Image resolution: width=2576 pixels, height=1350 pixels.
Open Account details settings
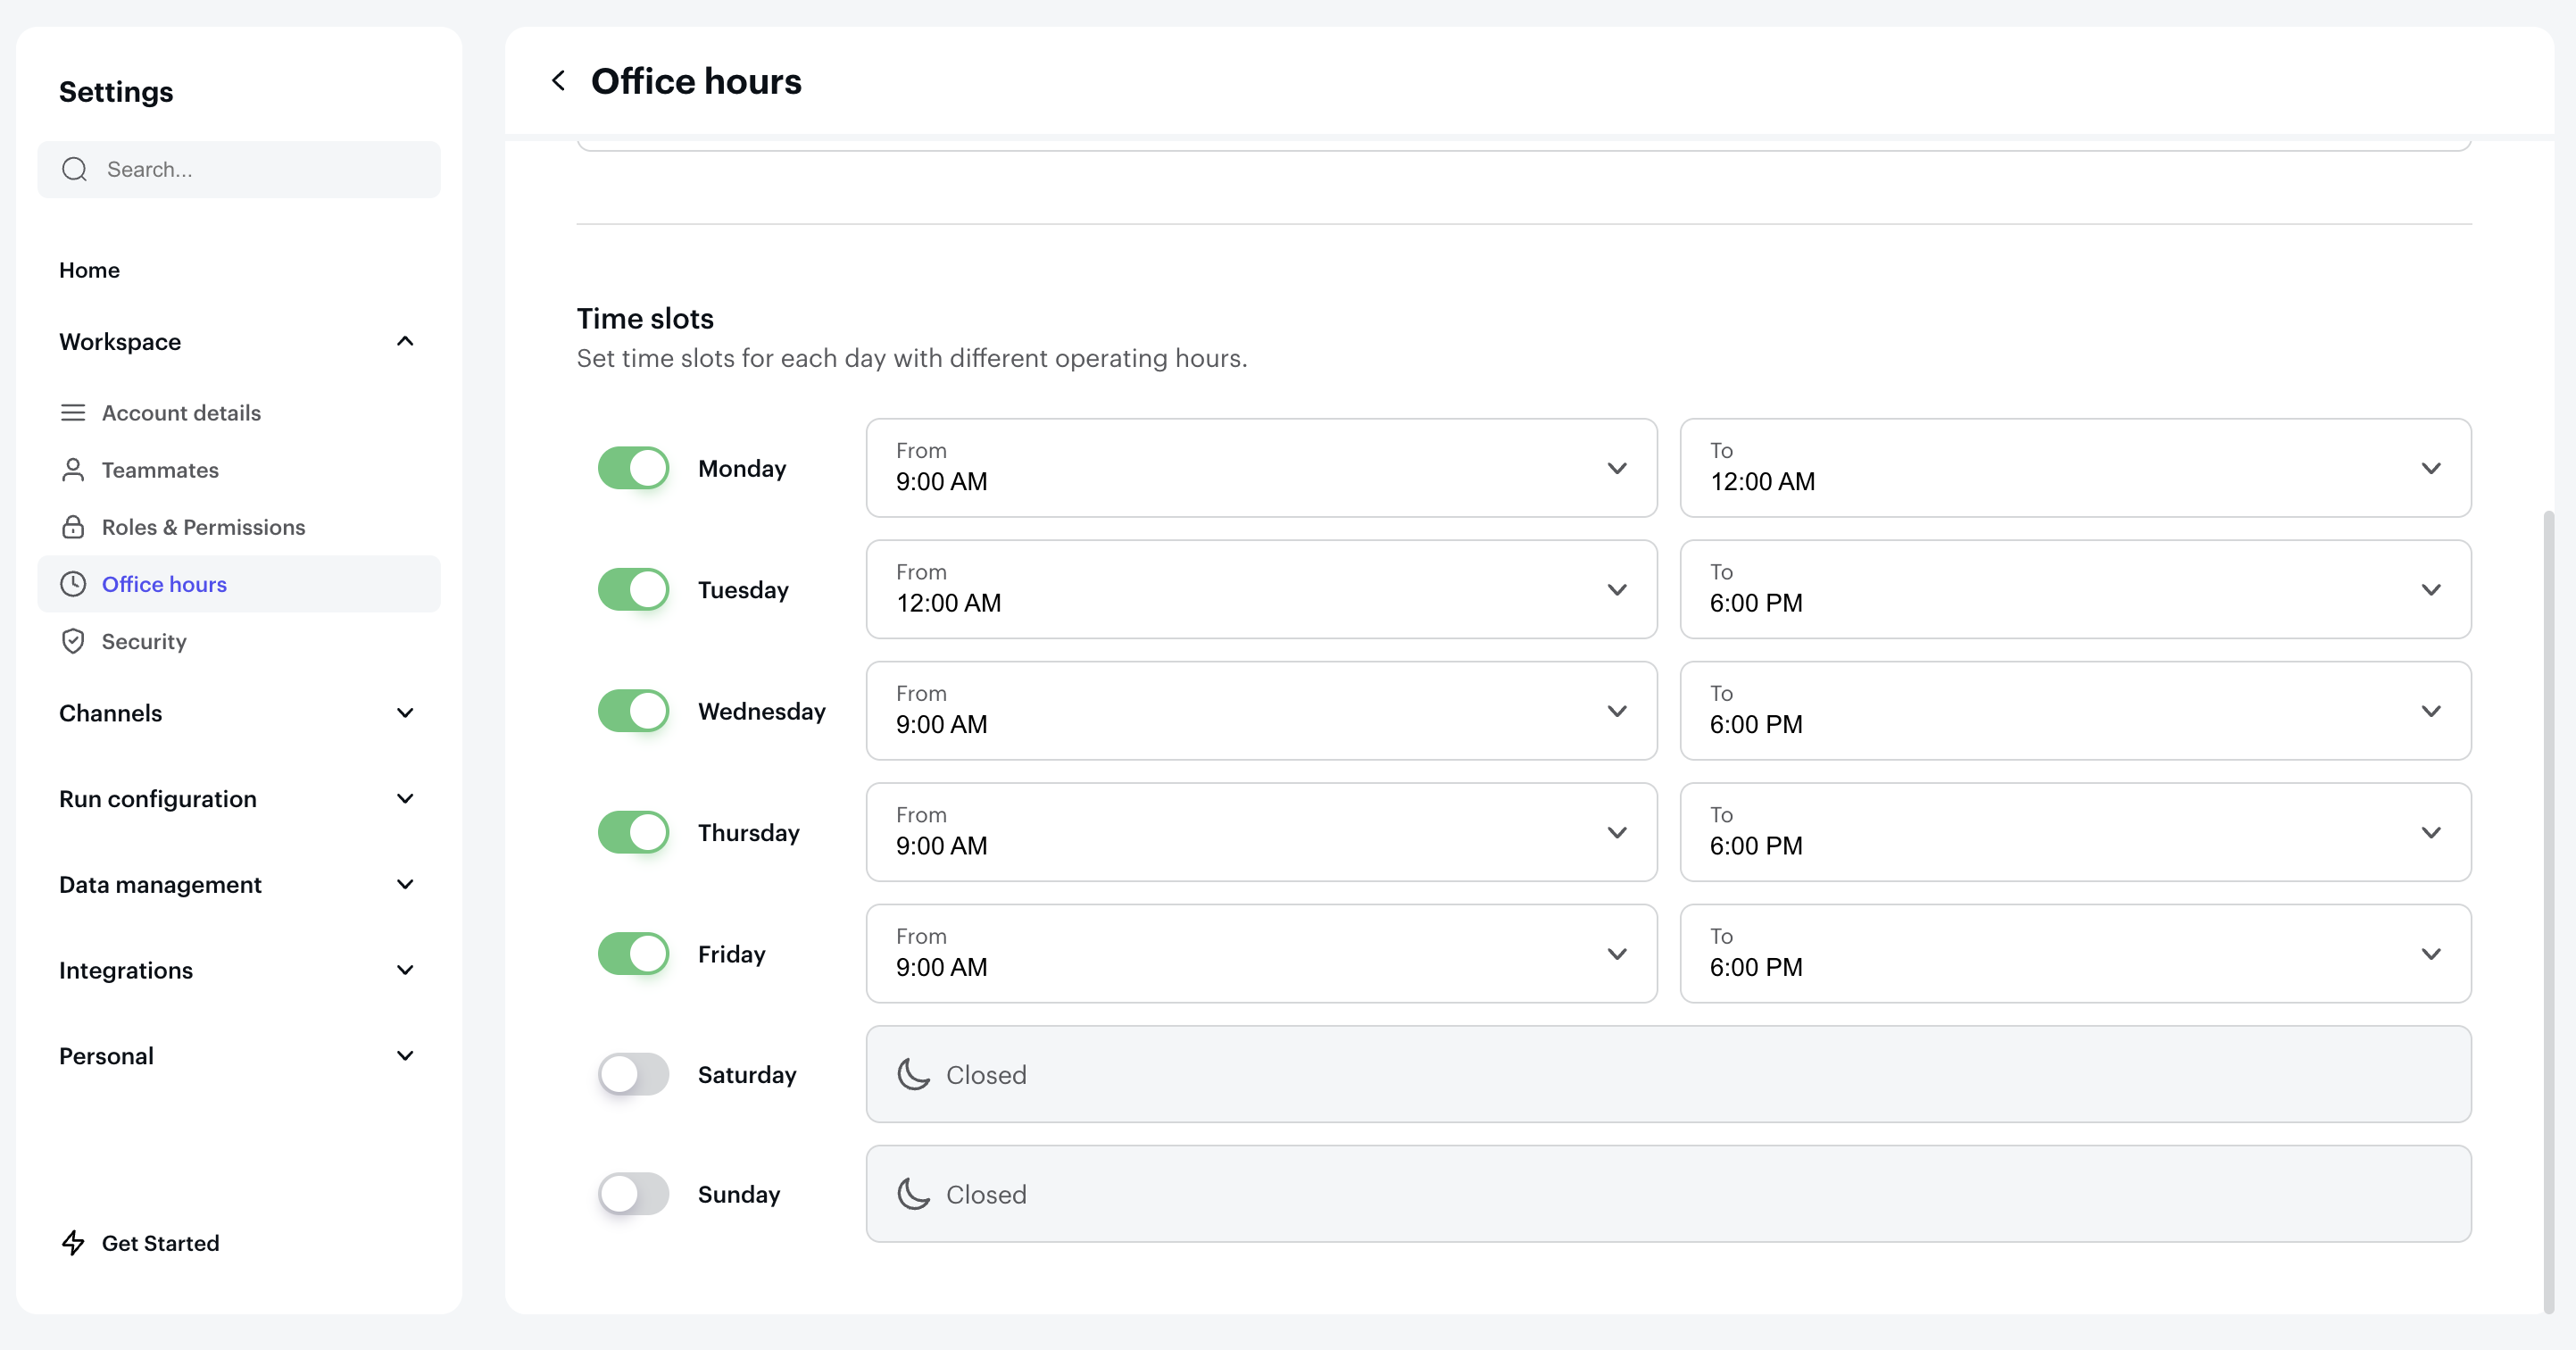coord(238,413)
